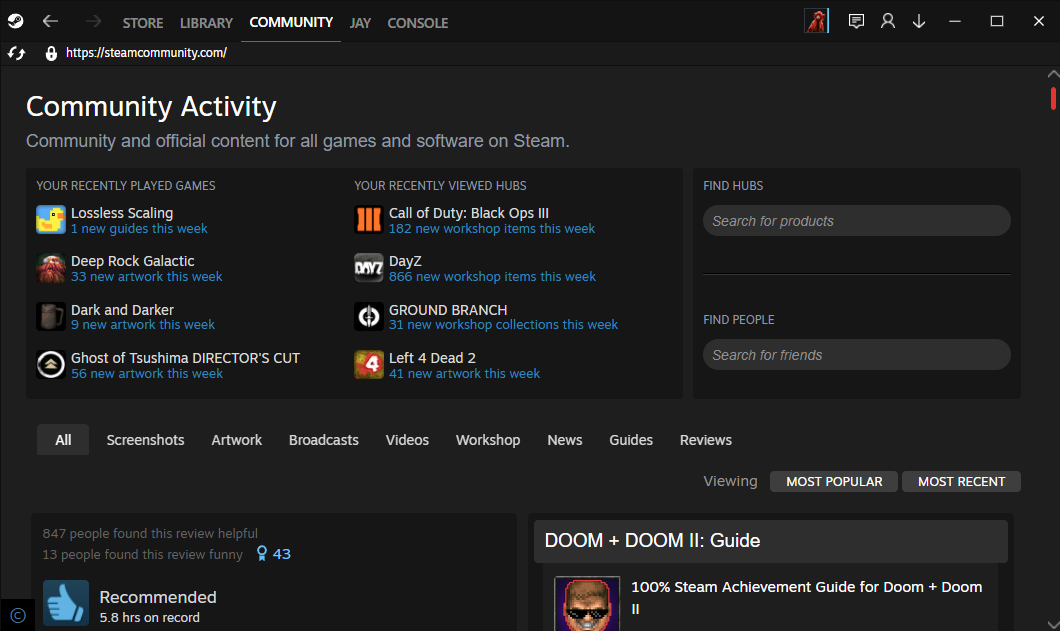Viewport: 1060px width, 631px height.
Task: Click the Left 4 Dead 2 icon
Action: pos(368,365)
